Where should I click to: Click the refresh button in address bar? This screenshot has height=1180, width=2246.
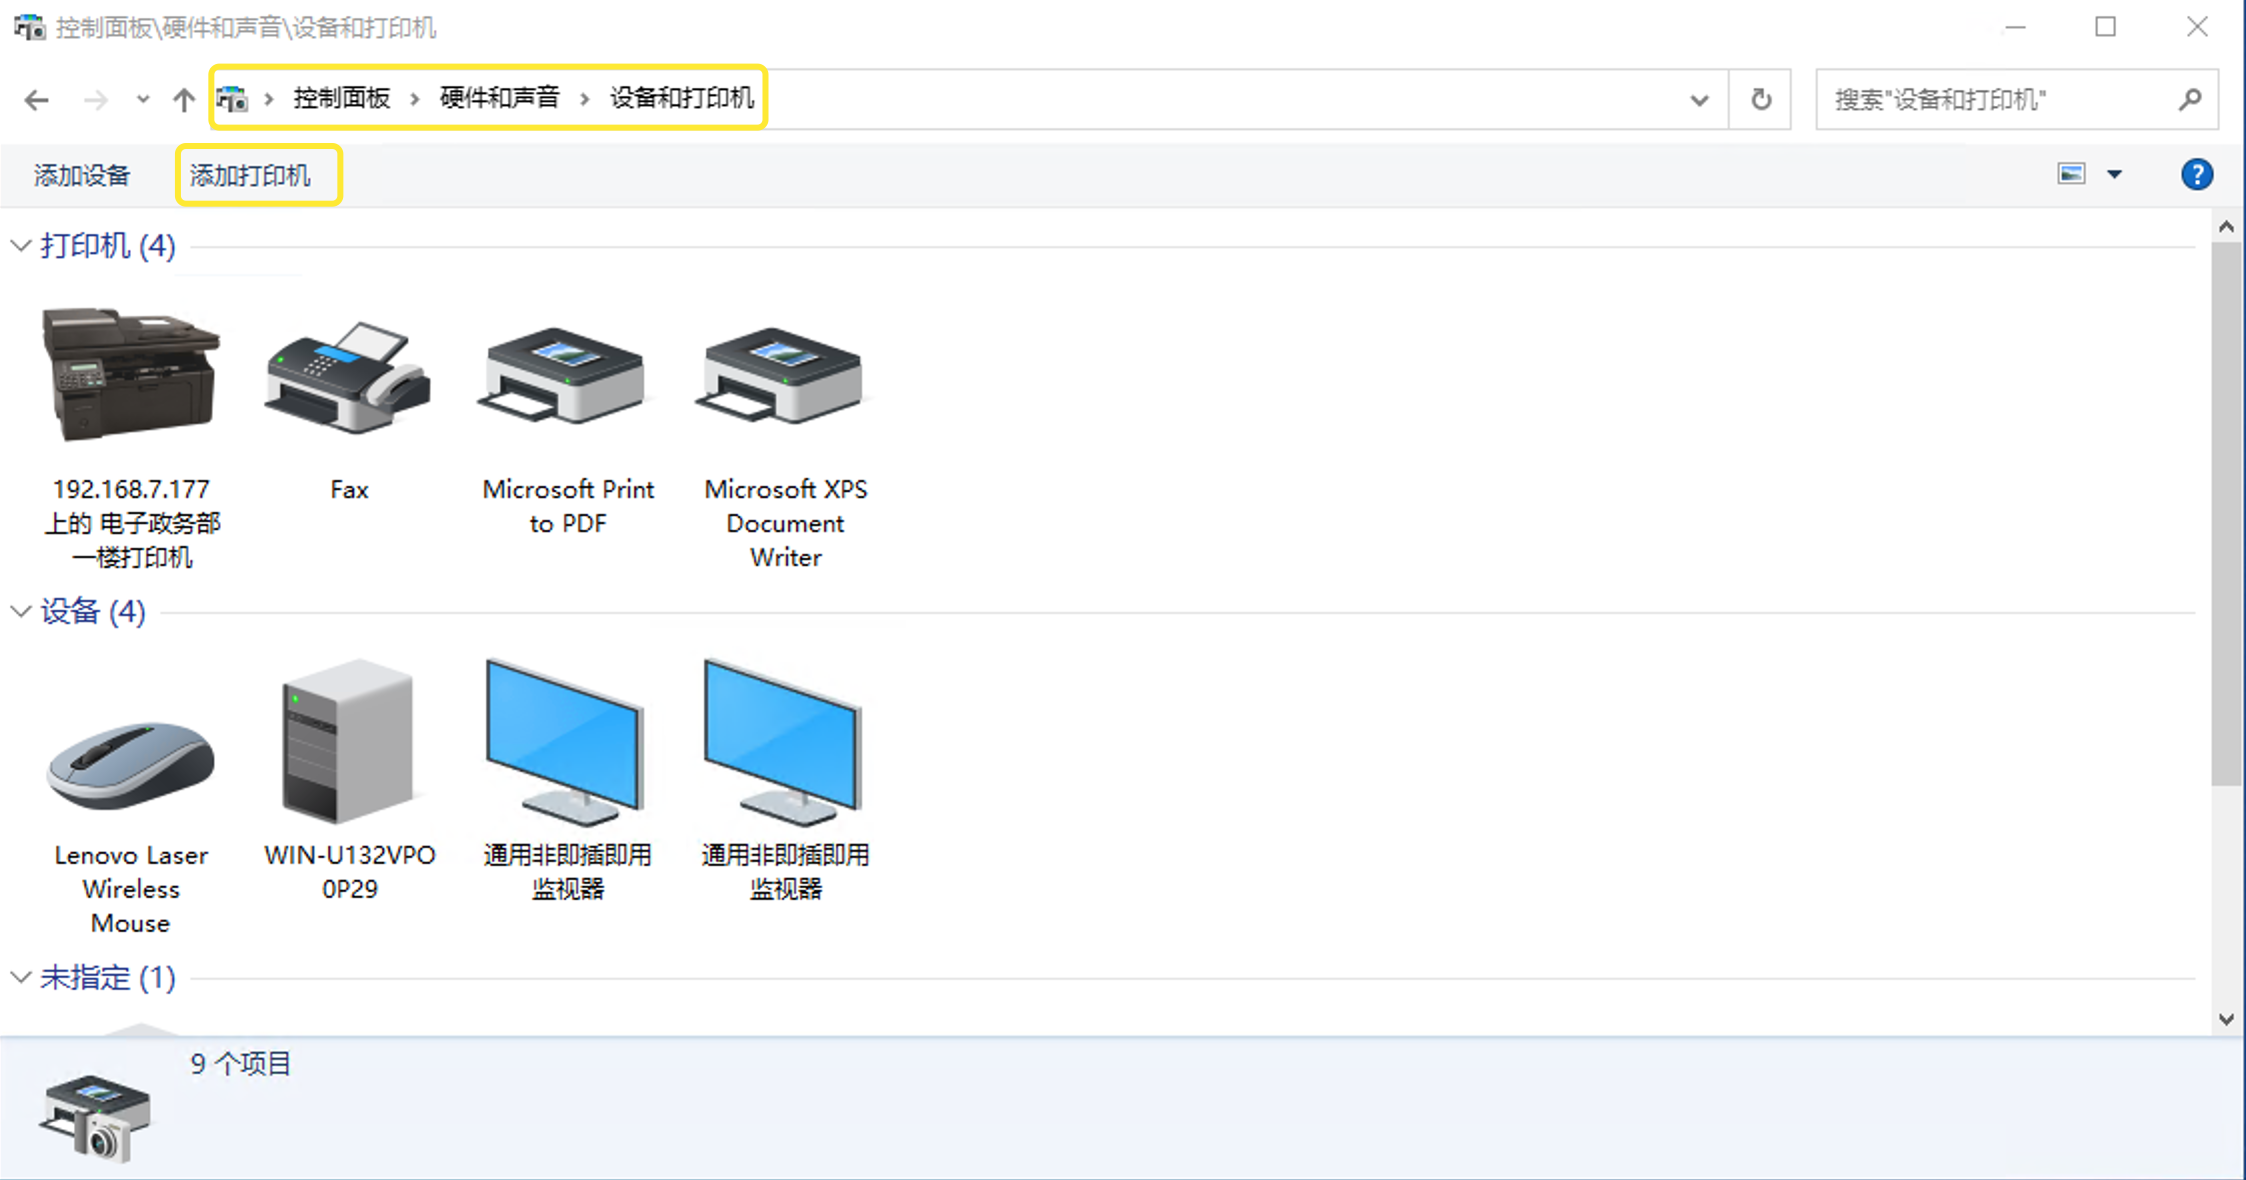1761,99
